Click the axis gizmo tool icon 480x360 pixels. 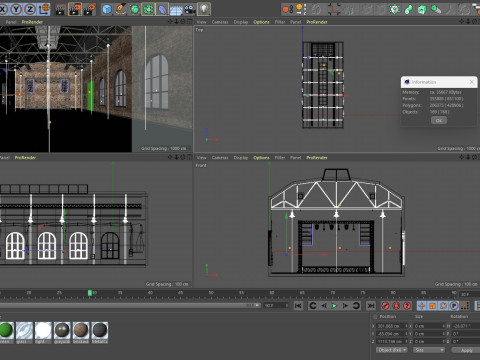point(334,9)
